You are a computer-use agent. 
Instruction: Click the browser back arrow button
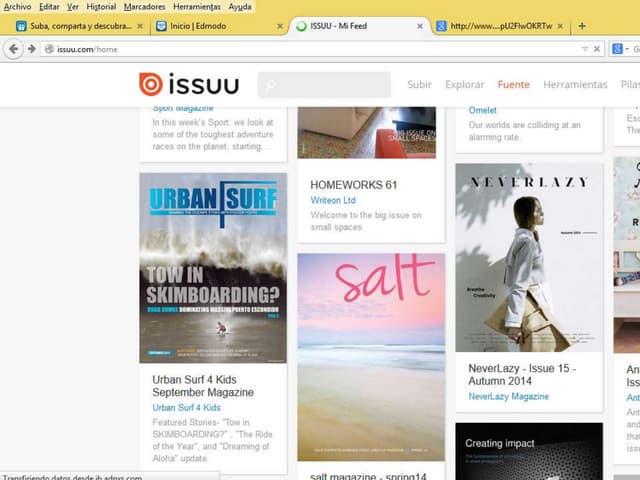(x=14, y=48)
